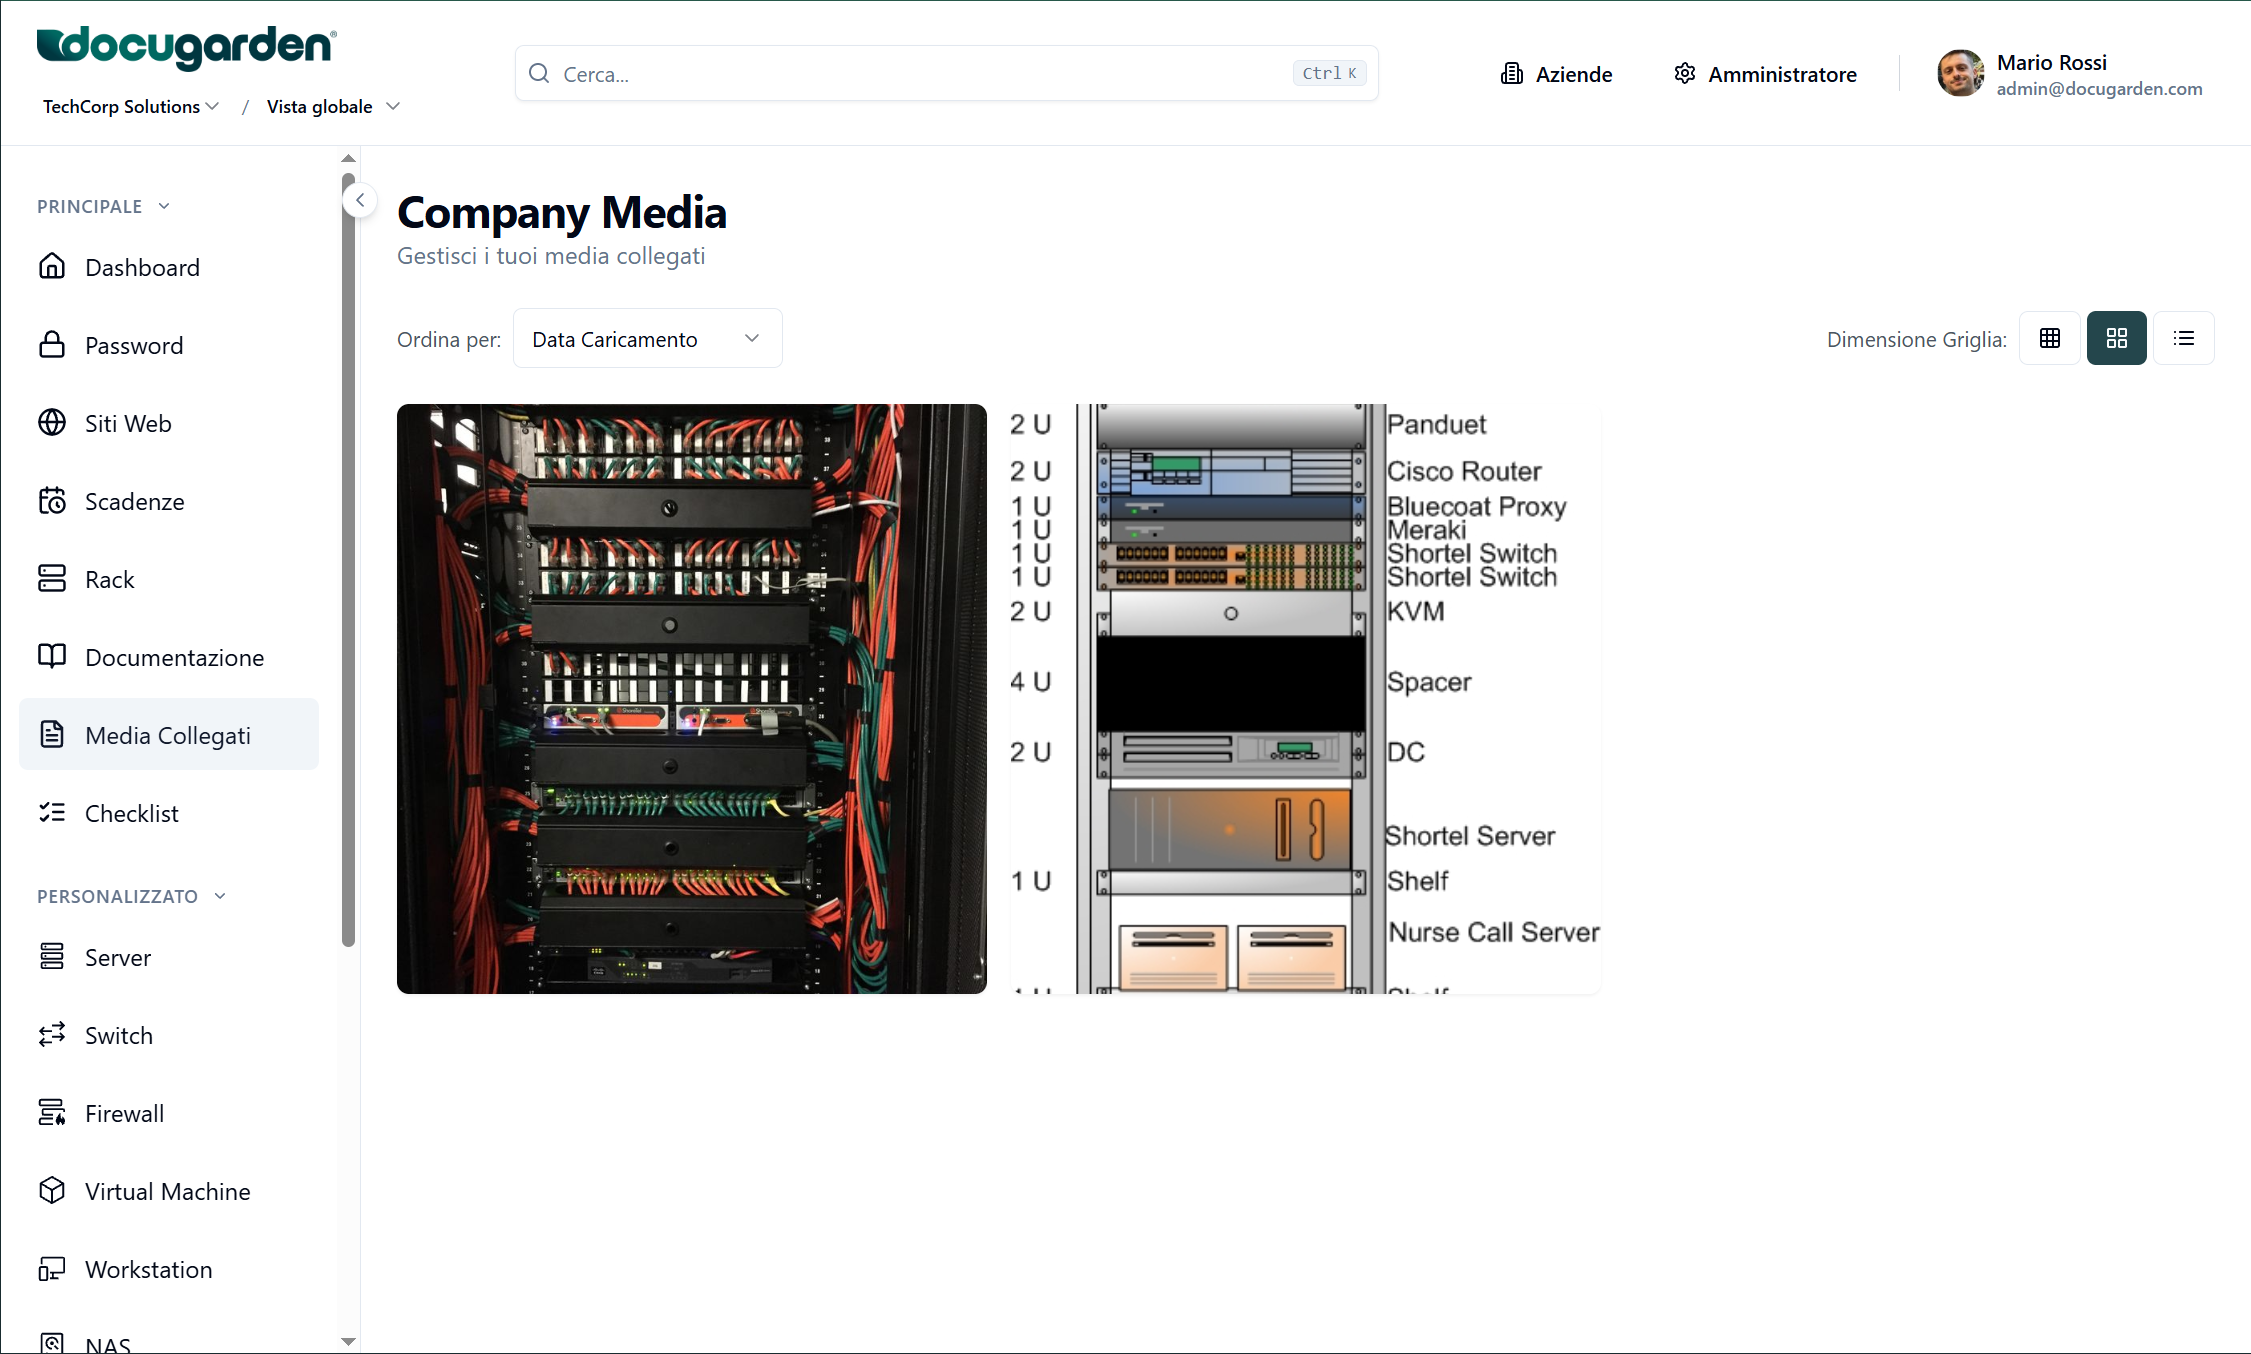Click the NAS drive icon
The height and width of the screenshot is (1354, 2251).
click(x=52, y=1343)
